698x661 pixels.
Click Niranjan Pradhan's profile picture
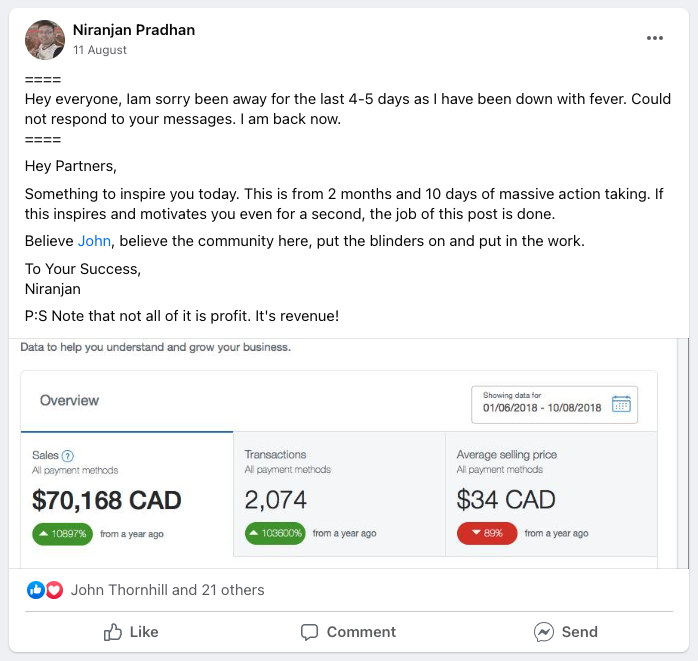tap(45, 40)
